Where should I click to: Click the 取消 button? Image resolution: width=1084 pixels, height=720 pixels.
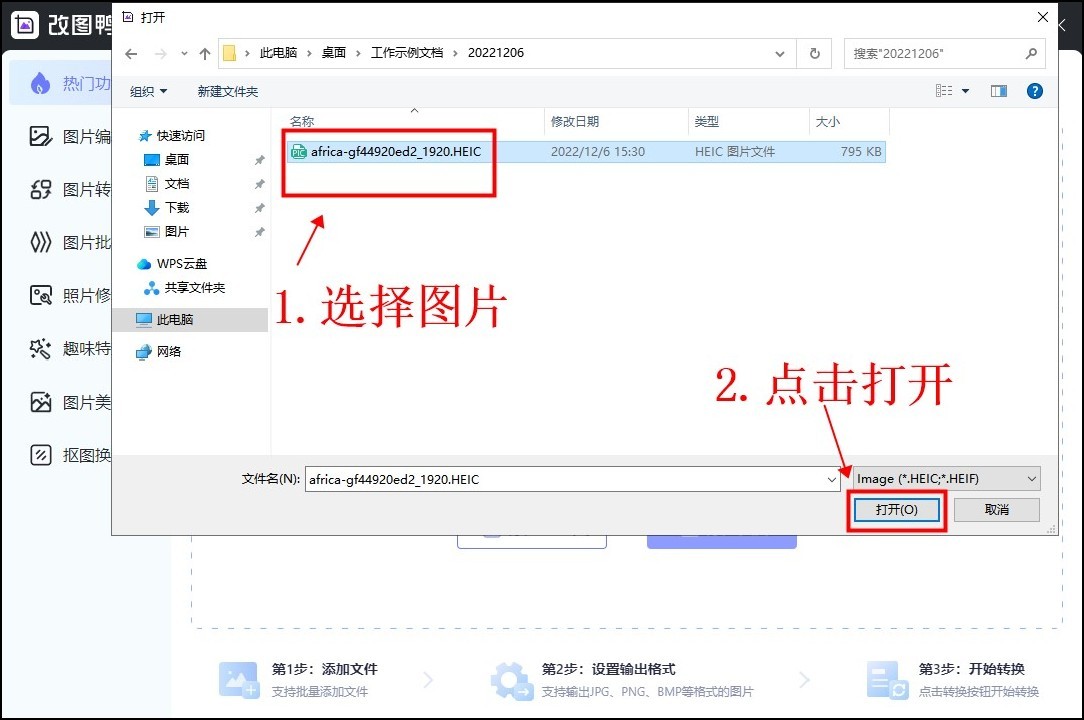coord(996,510)
